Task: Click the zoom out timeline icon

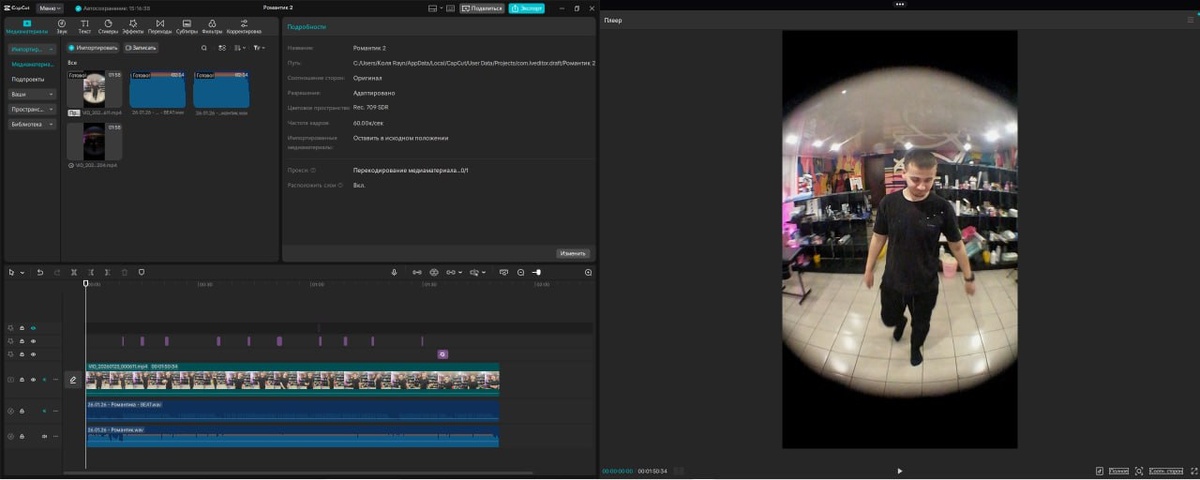Action: 521,272
